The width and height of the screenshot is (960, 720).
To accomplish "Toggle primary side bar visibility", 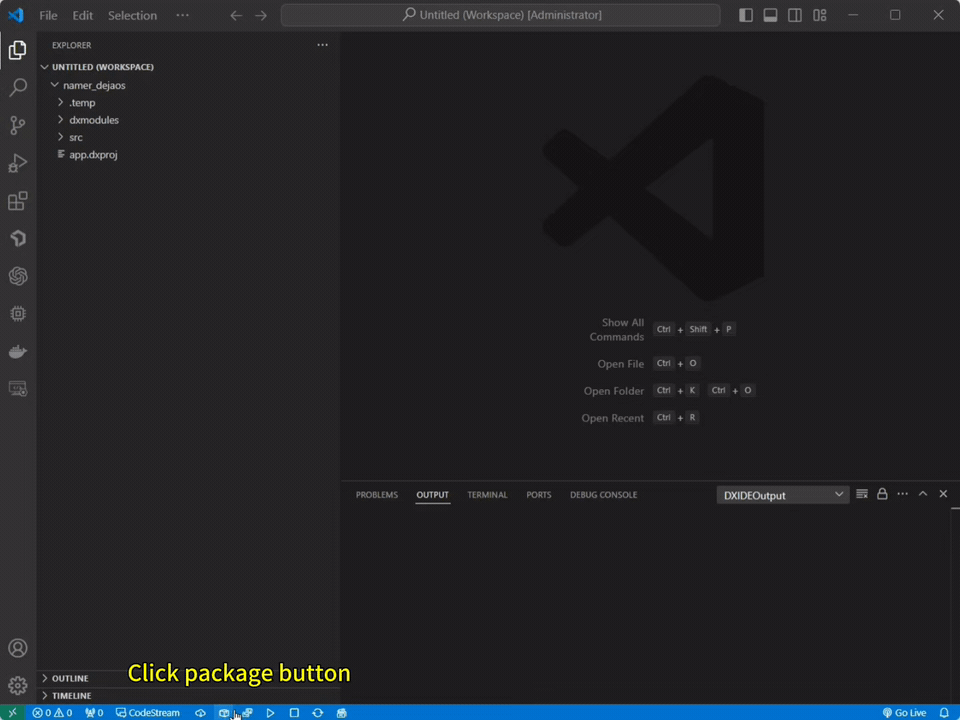I will 746,15.
